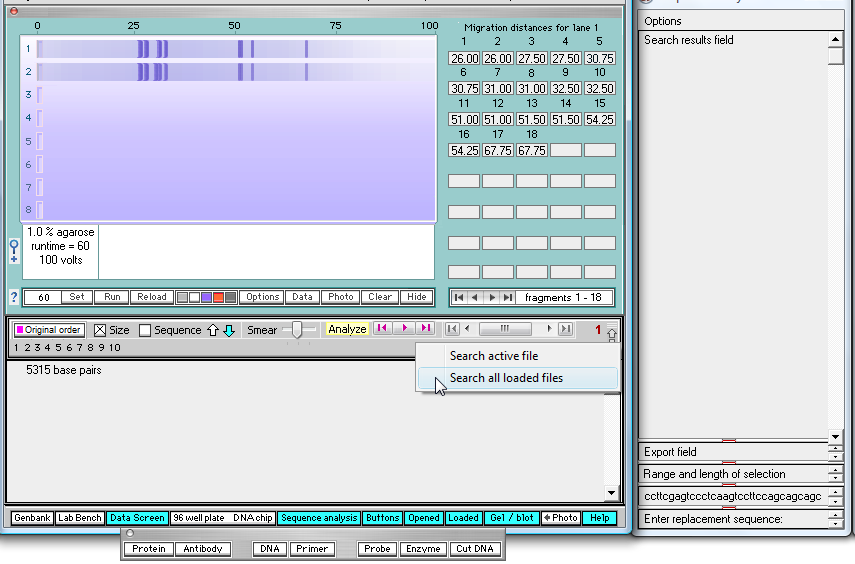Jump to first match with pink rewind icon

(381, 329)
